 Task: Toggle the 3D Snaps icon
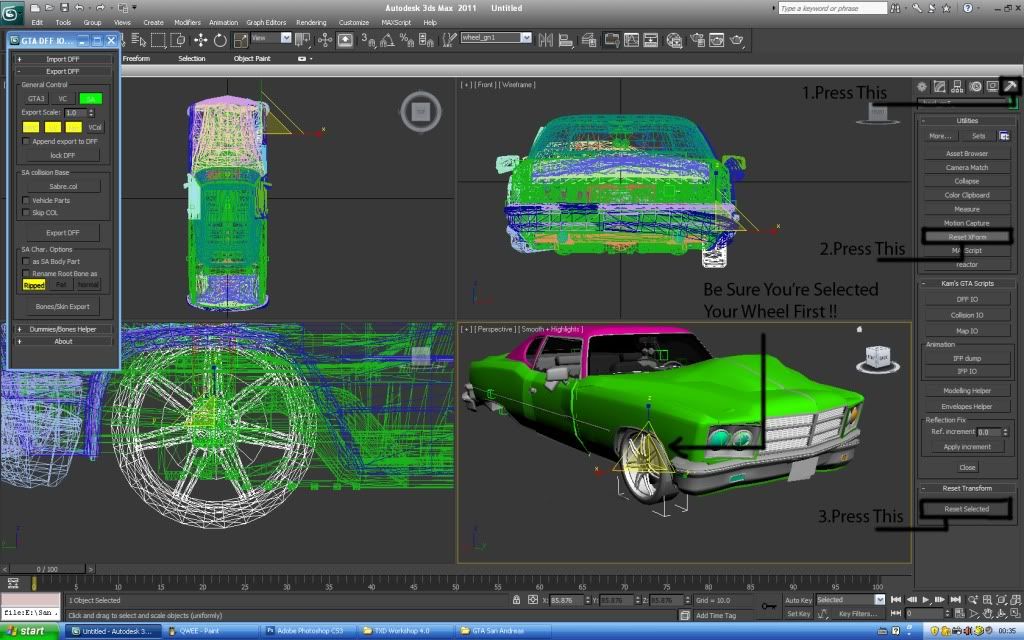coord(368,40)
